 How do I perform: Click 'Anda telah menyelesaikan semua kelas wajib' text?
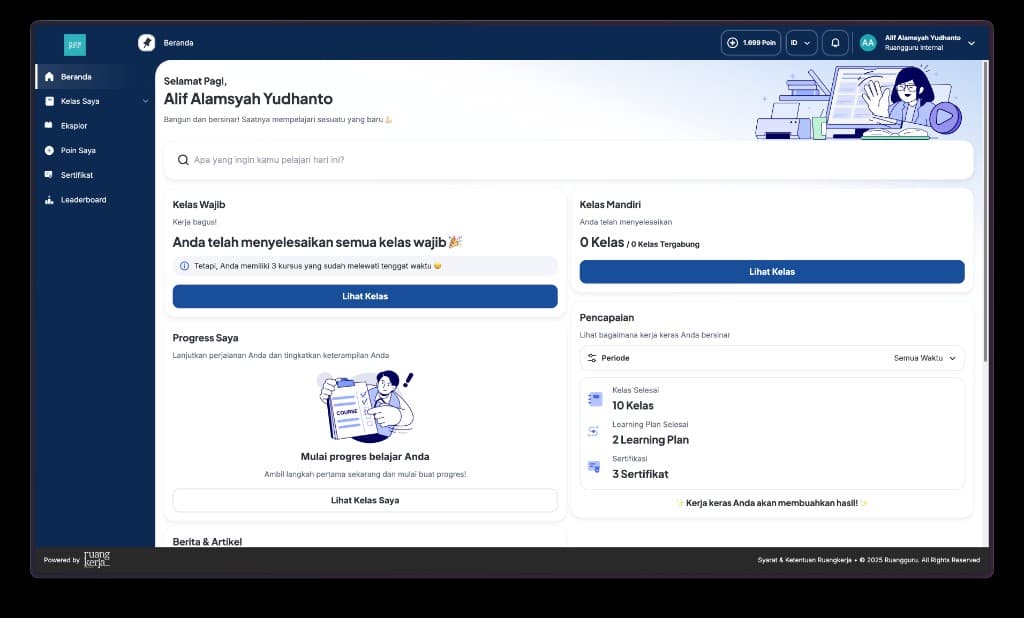[x=310, y=242]
